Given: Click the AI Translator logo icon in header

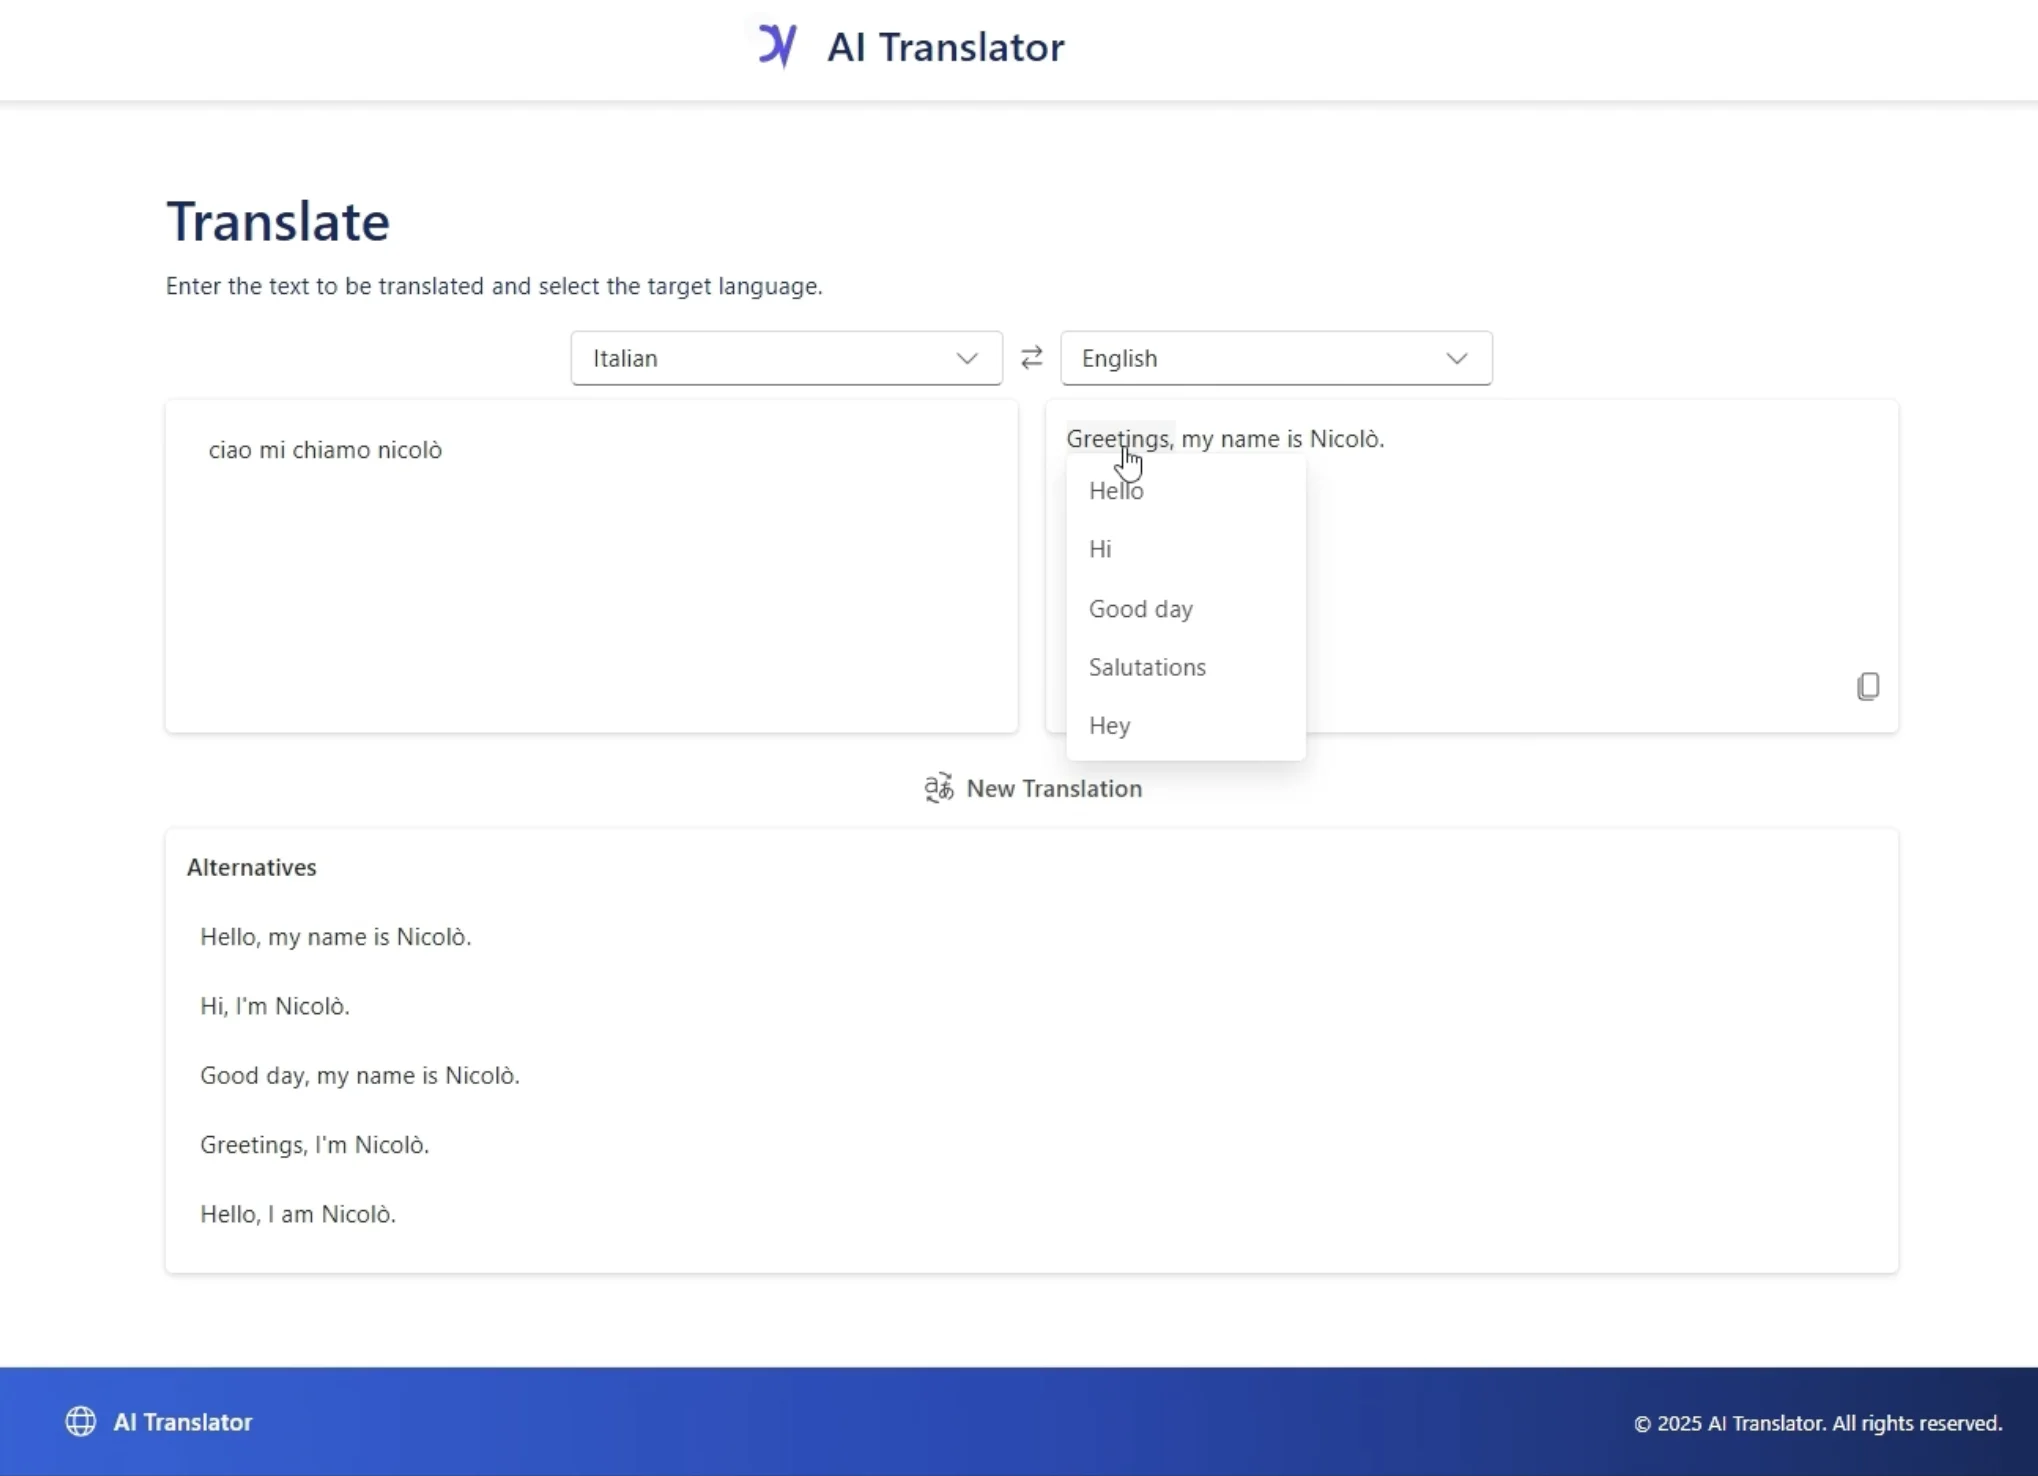Looking at the screenshot, I should (x=779, y=45).
